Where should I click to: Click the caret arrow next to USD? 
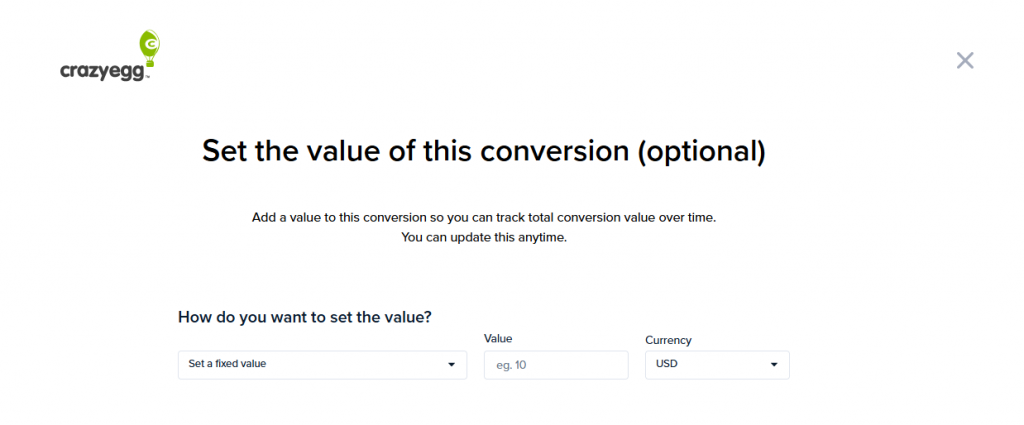pos(774,365)
